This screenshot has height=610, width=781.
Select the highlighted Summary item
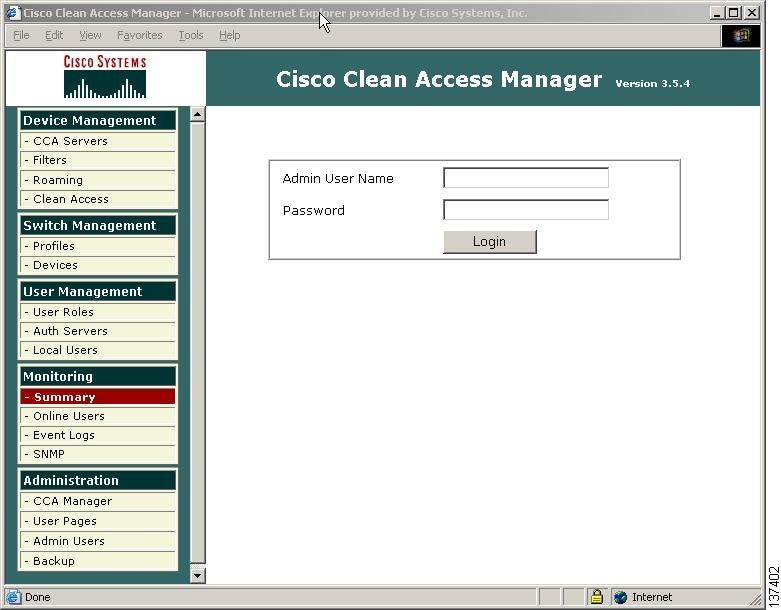point(98,397)
